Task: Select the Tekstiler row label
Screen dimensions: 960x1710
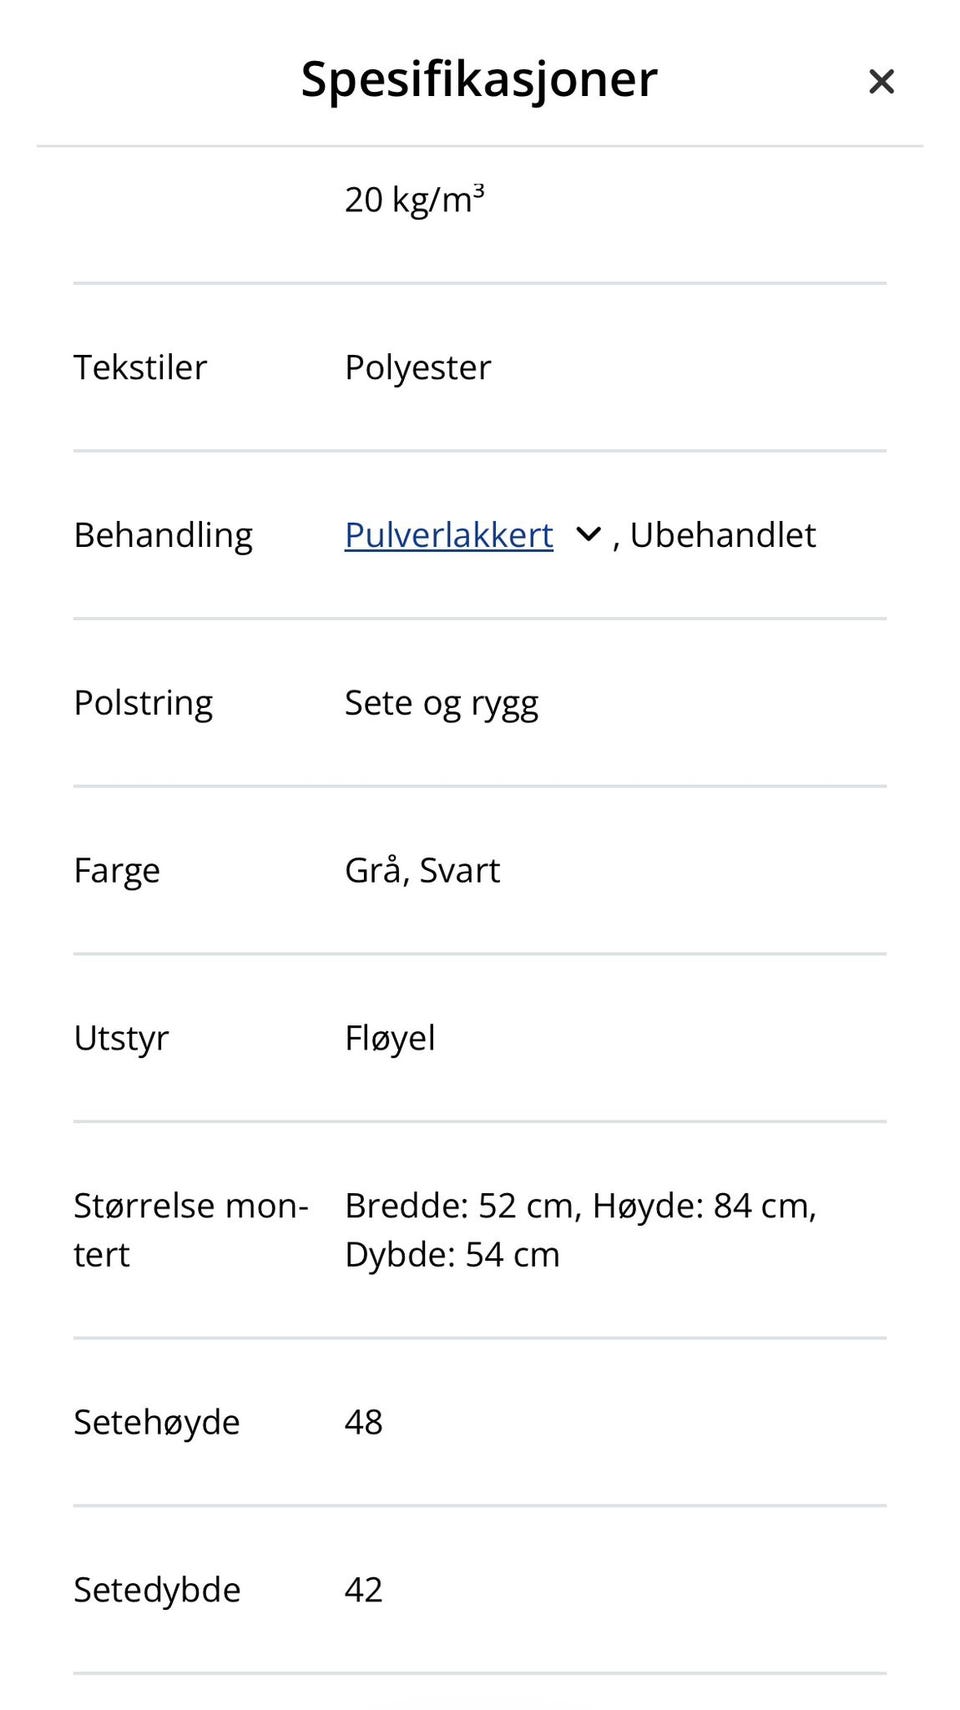Action: (140, 367)
